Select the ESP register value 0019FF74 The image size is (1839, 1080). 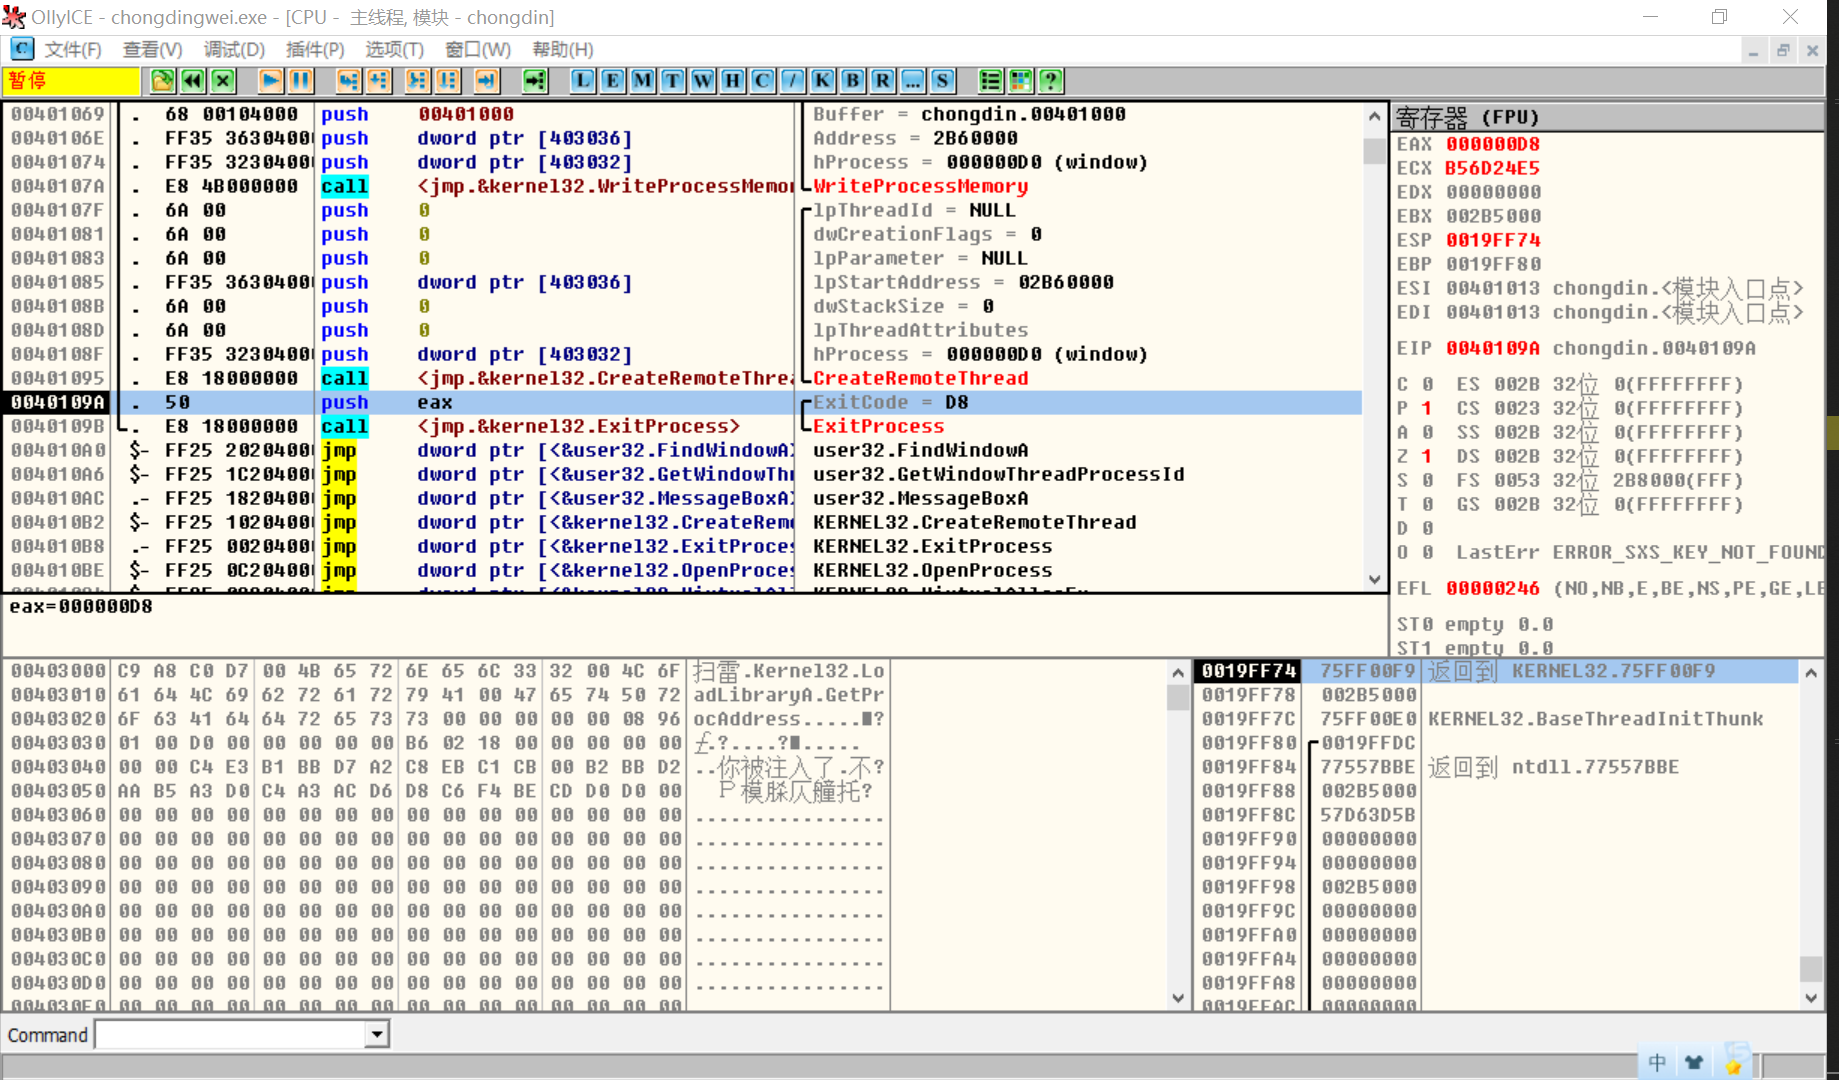pyautogui.click(x=1493, y=240)
